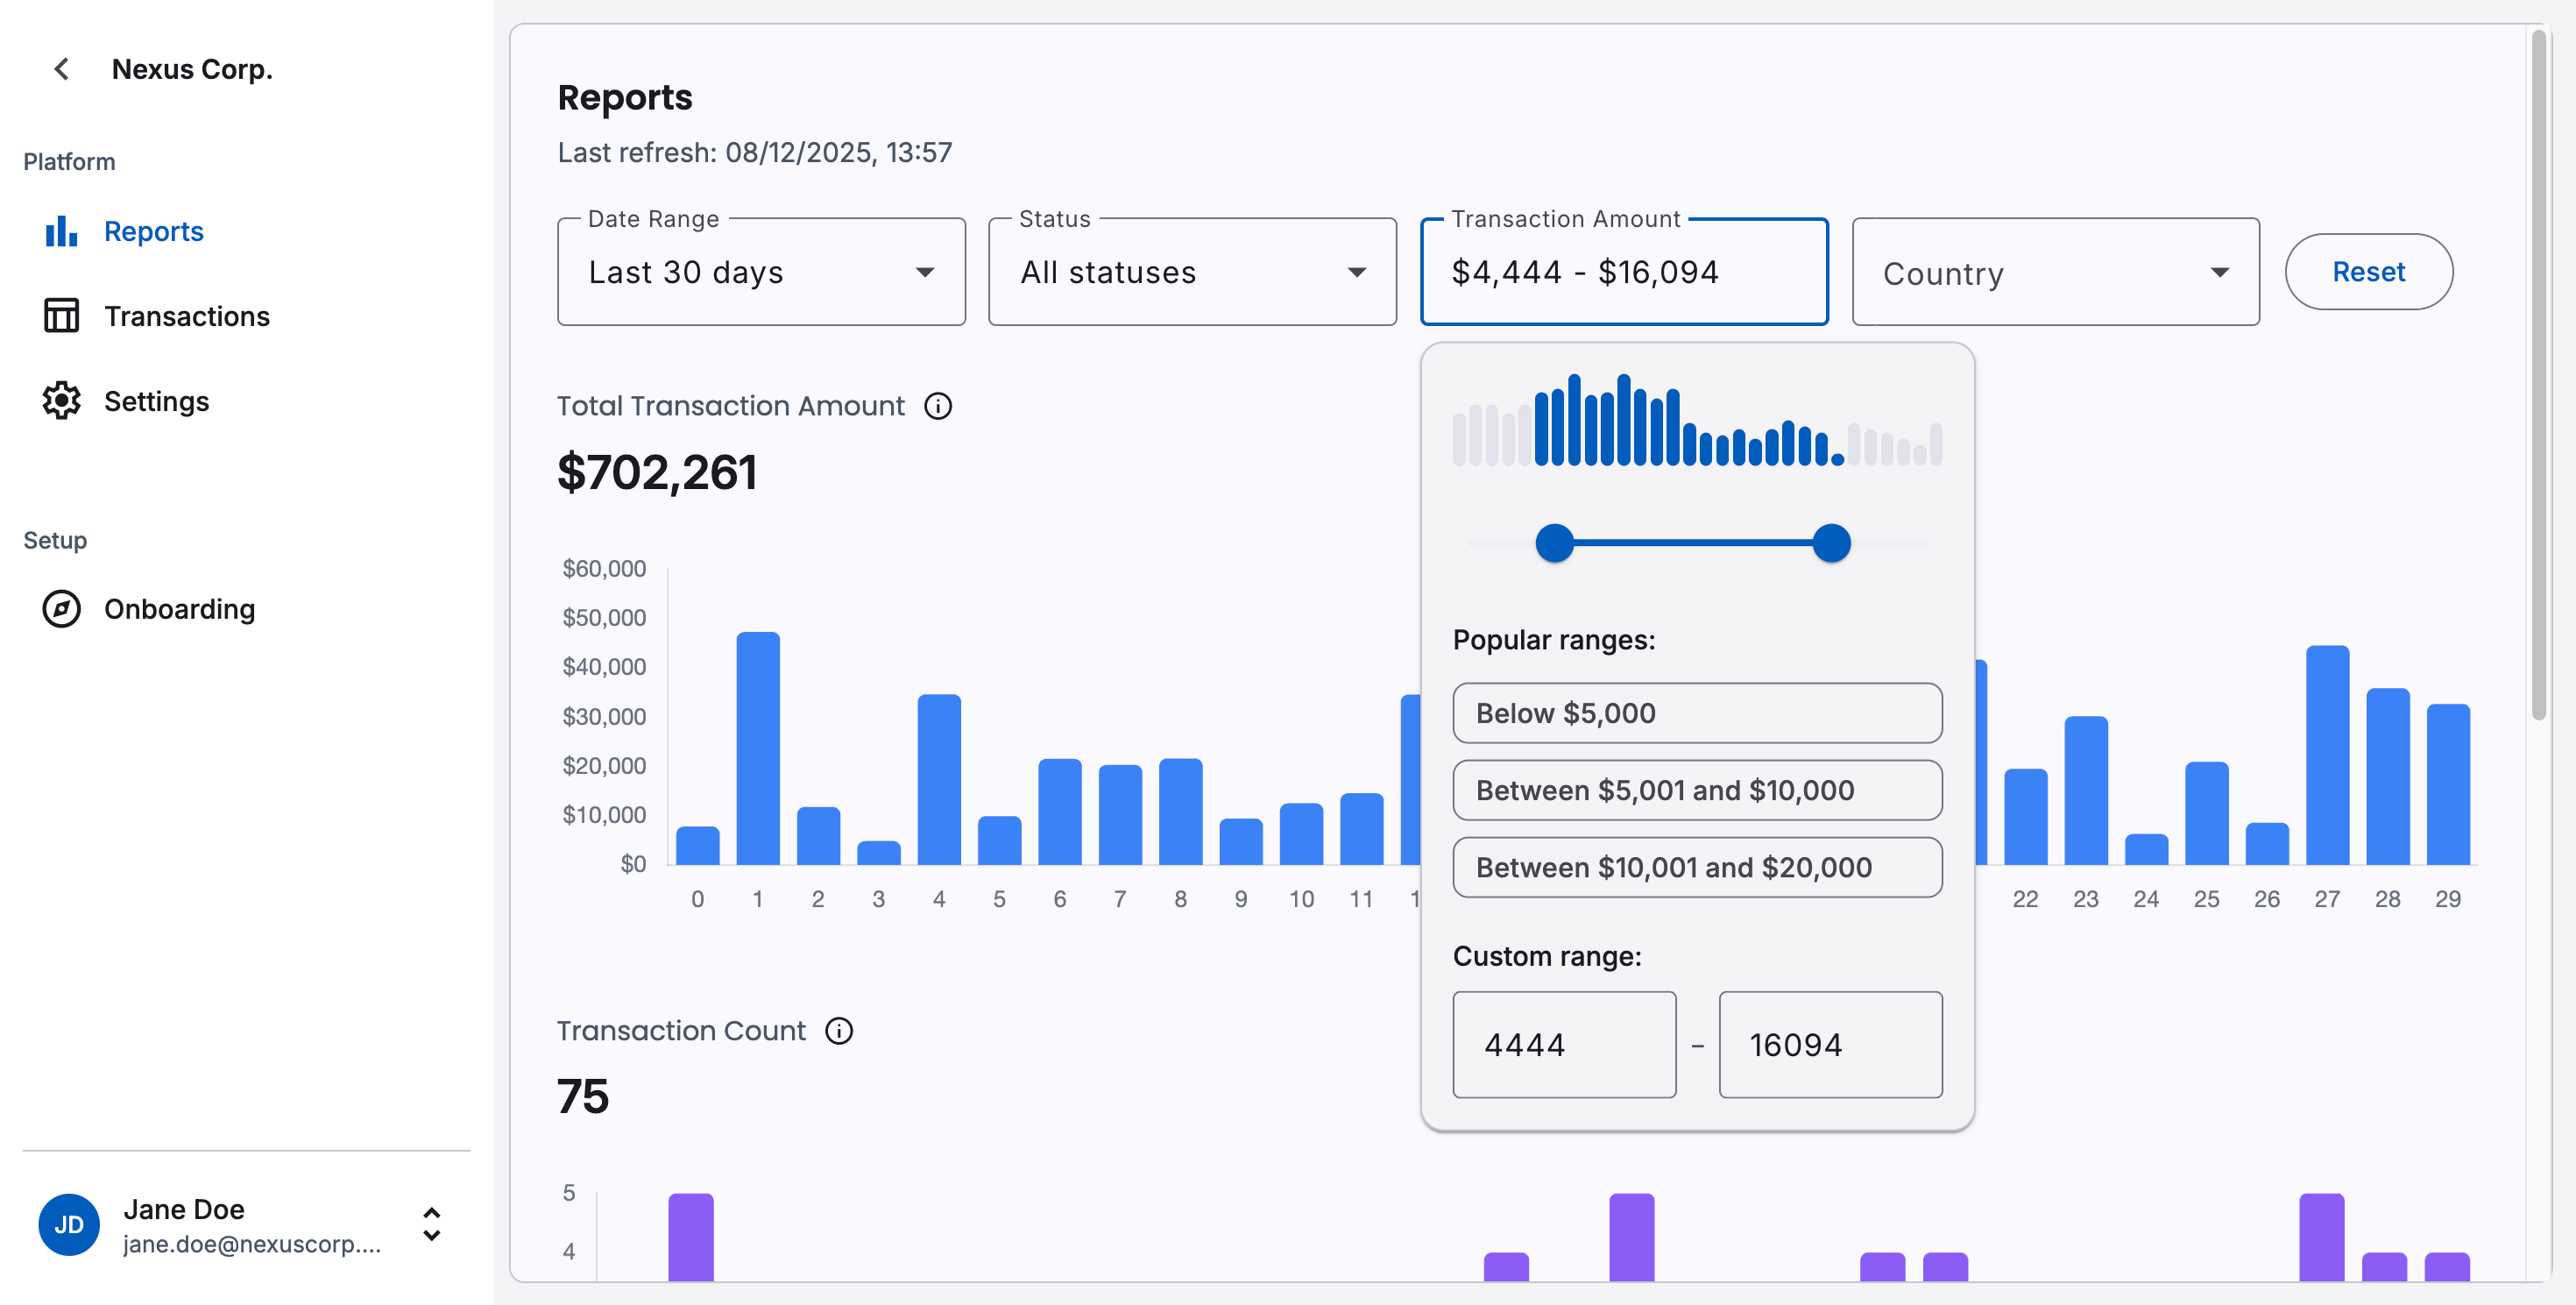Click the left handle of the amount slider
2576x1305 pixels.
coord(1556,543)
